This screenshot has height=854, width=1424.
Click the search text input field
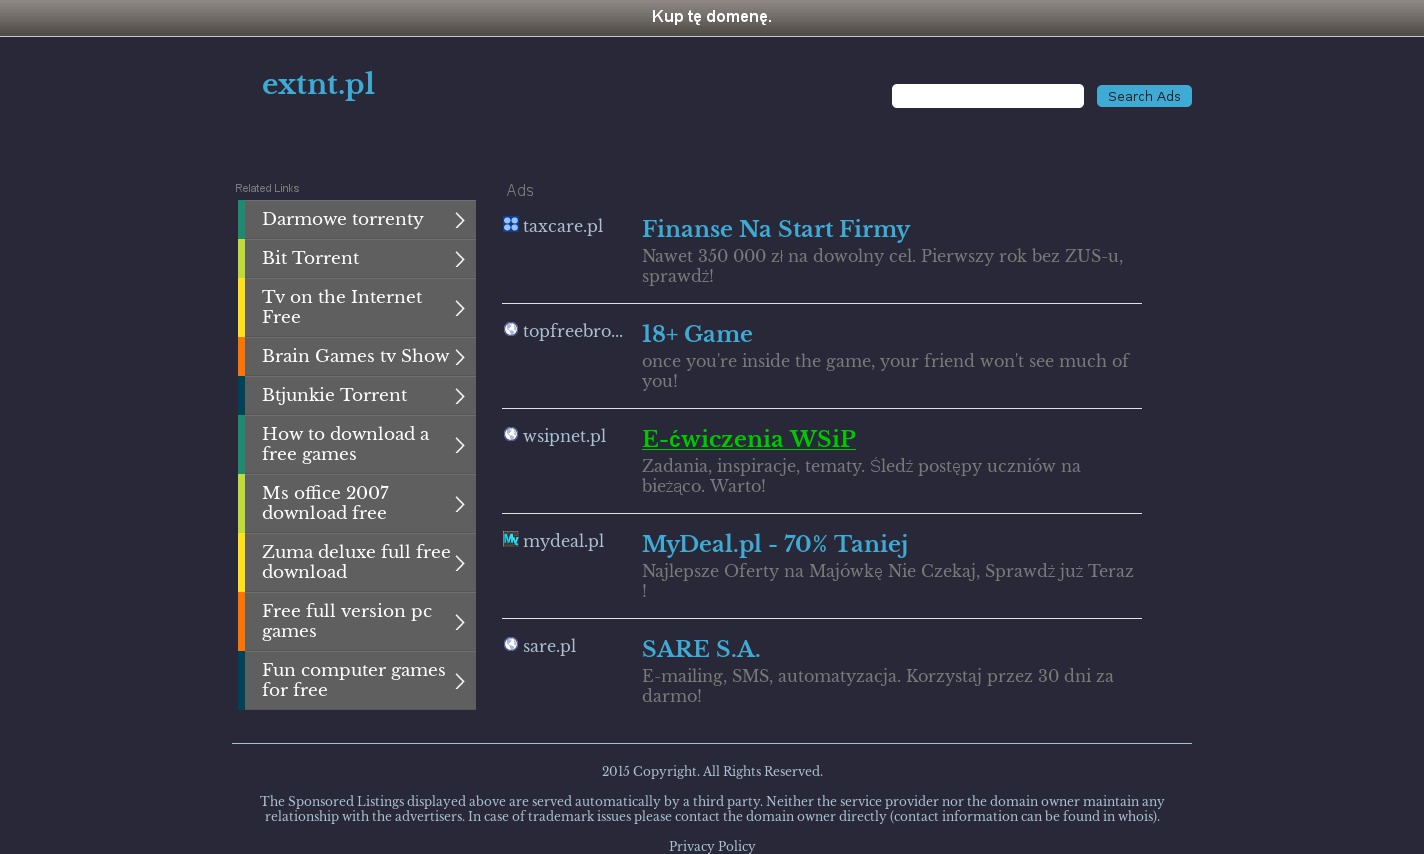[x=987, y=96]
